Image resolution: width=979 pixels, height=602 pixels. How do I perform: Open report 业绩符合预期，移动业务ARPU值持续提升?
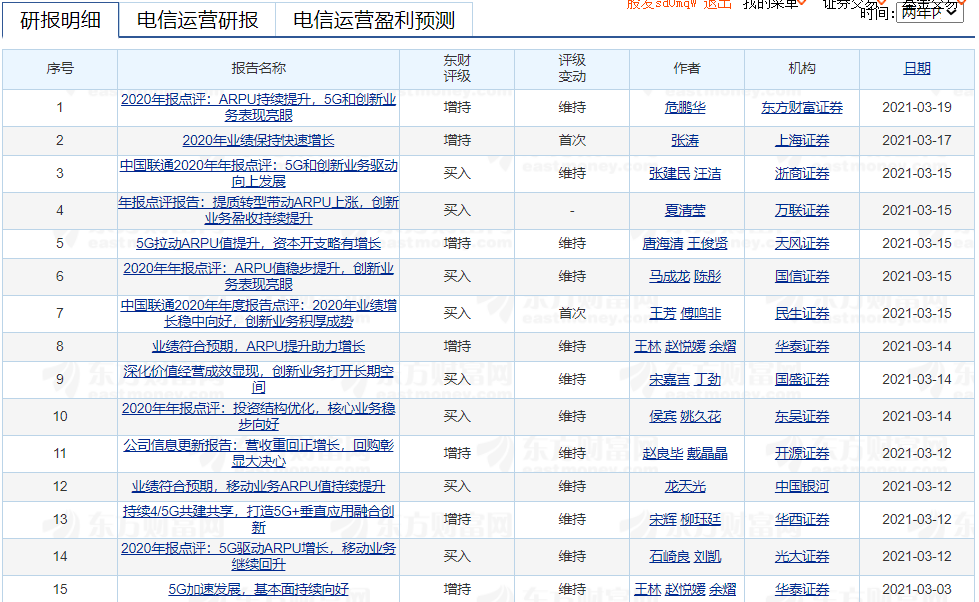tap(258, 486)
